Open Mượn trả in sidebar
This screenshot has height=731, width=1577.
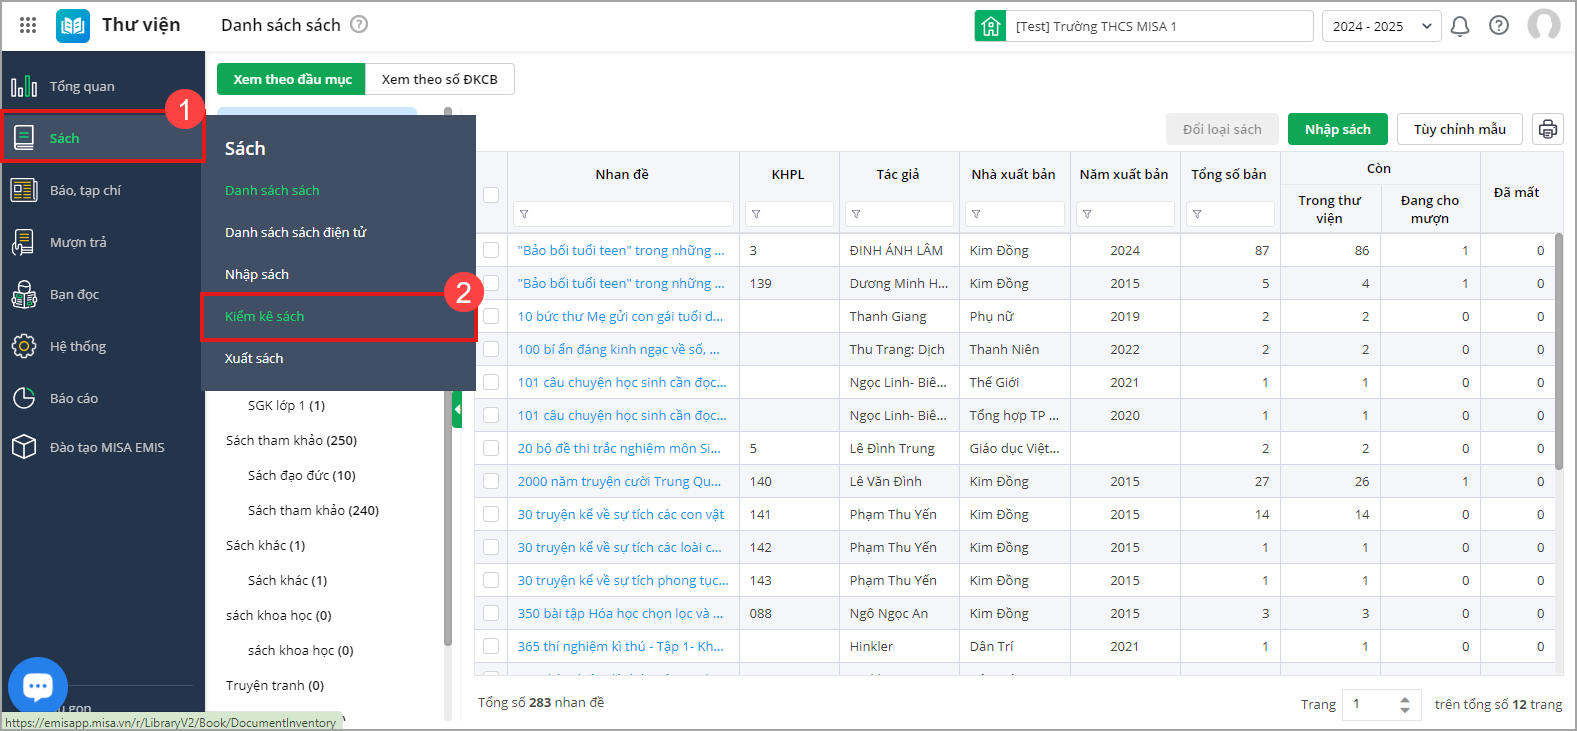103,242
